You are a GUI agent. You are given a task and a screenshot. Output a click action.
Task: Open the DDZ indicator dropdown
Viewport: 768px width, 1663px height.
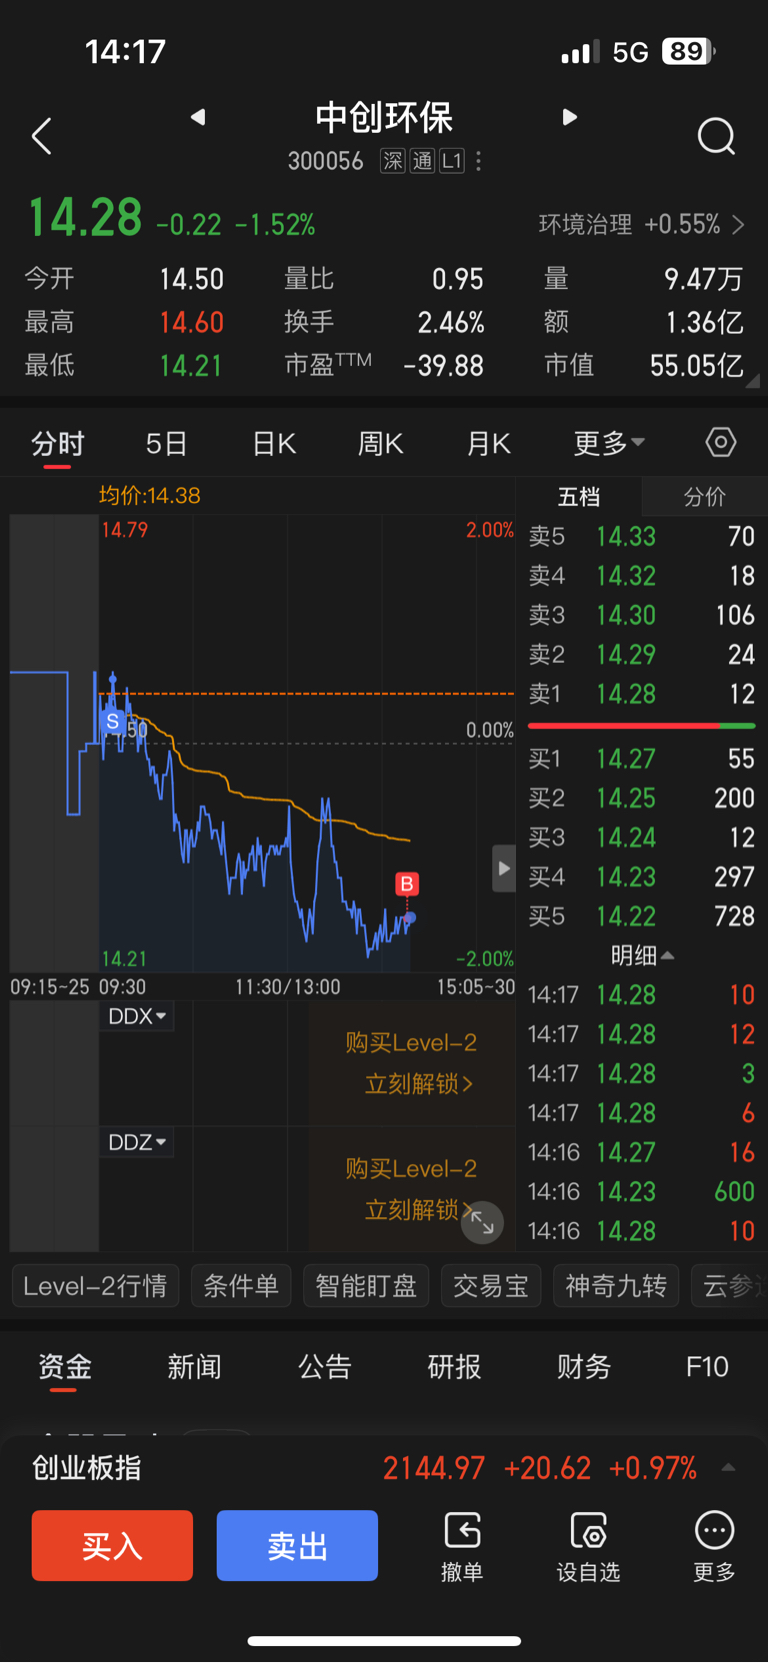137,1142
